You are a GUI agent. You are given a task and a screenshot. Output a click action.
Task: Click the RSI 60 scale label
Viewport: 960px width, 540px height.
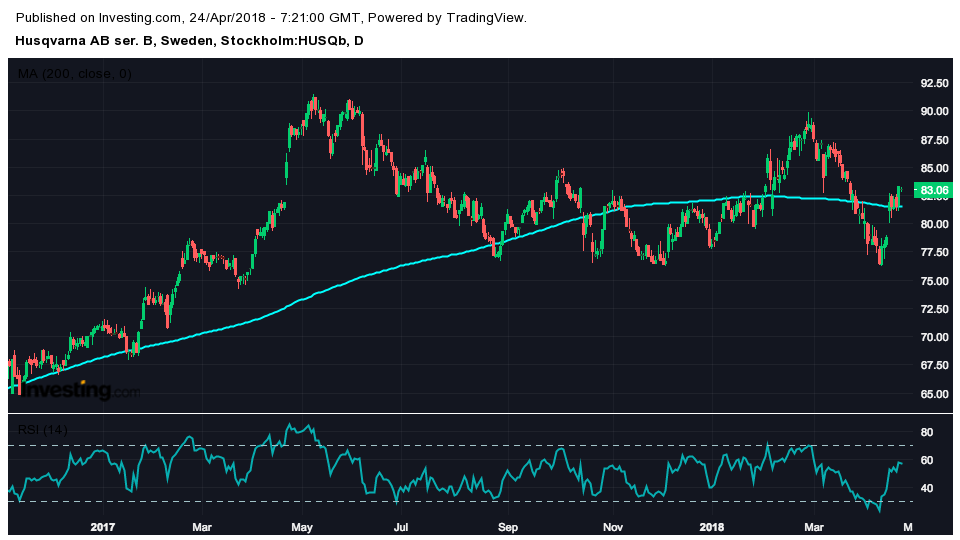pos(927,460)
